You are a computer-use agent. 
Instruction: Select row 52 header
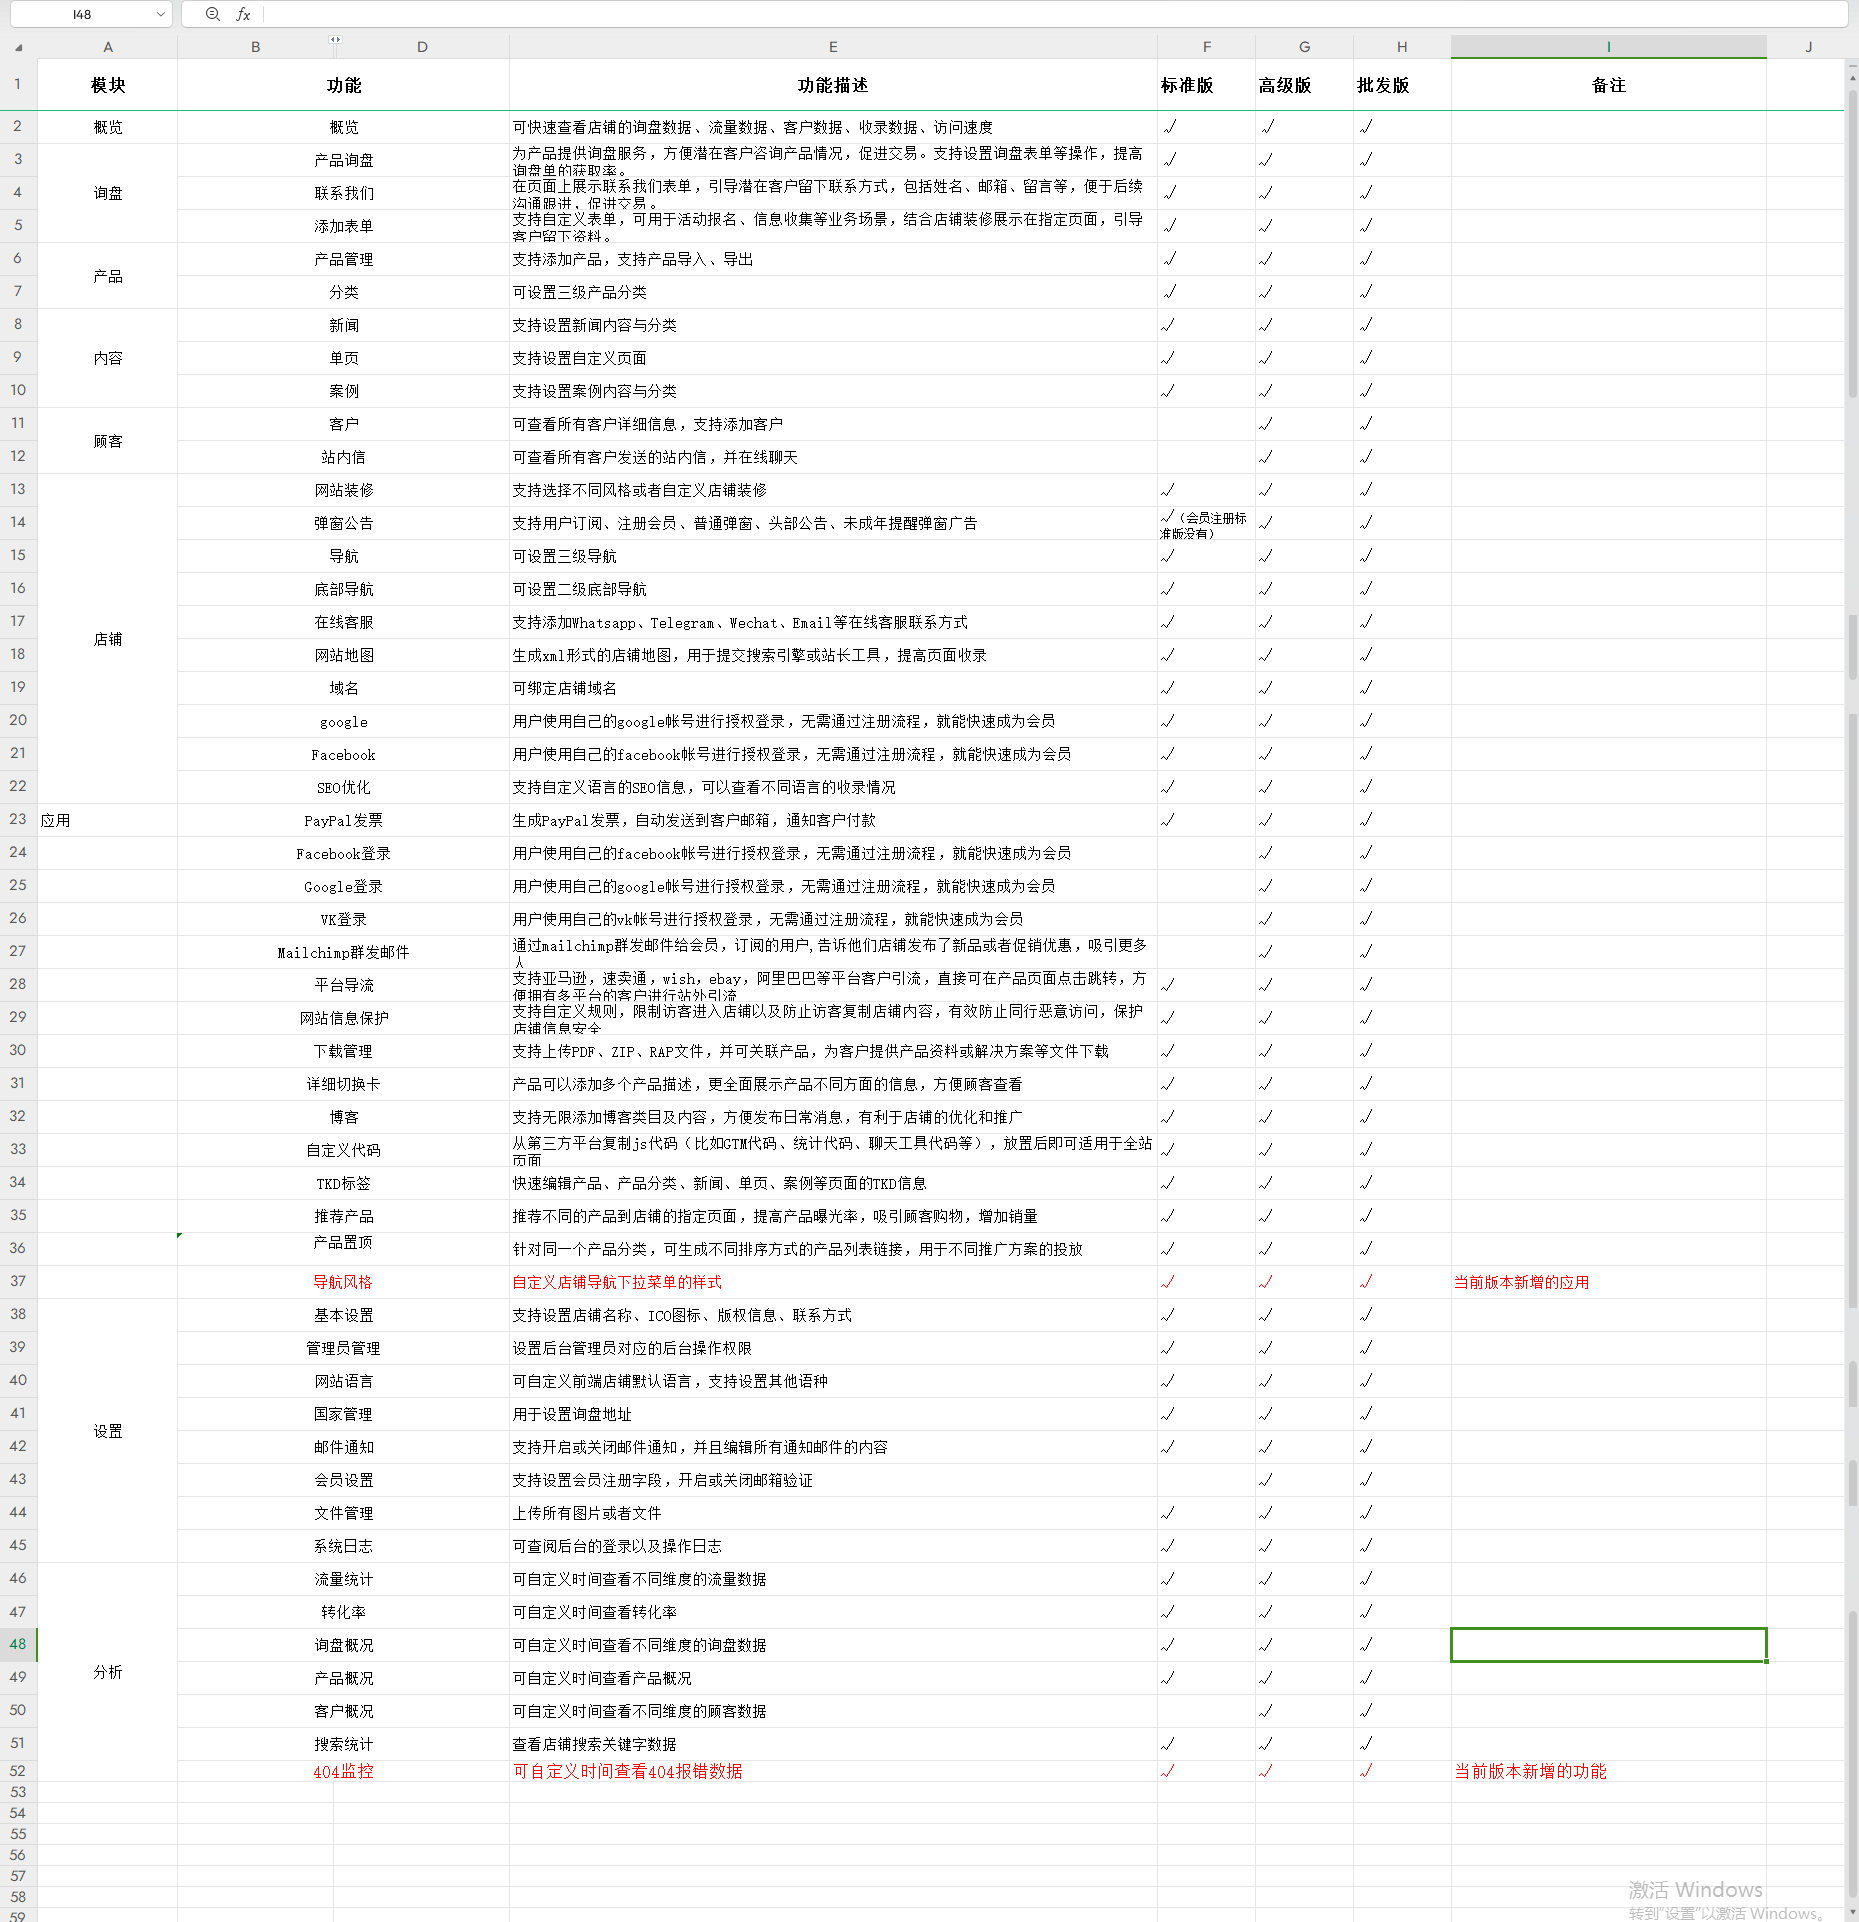coord(18,1770)
